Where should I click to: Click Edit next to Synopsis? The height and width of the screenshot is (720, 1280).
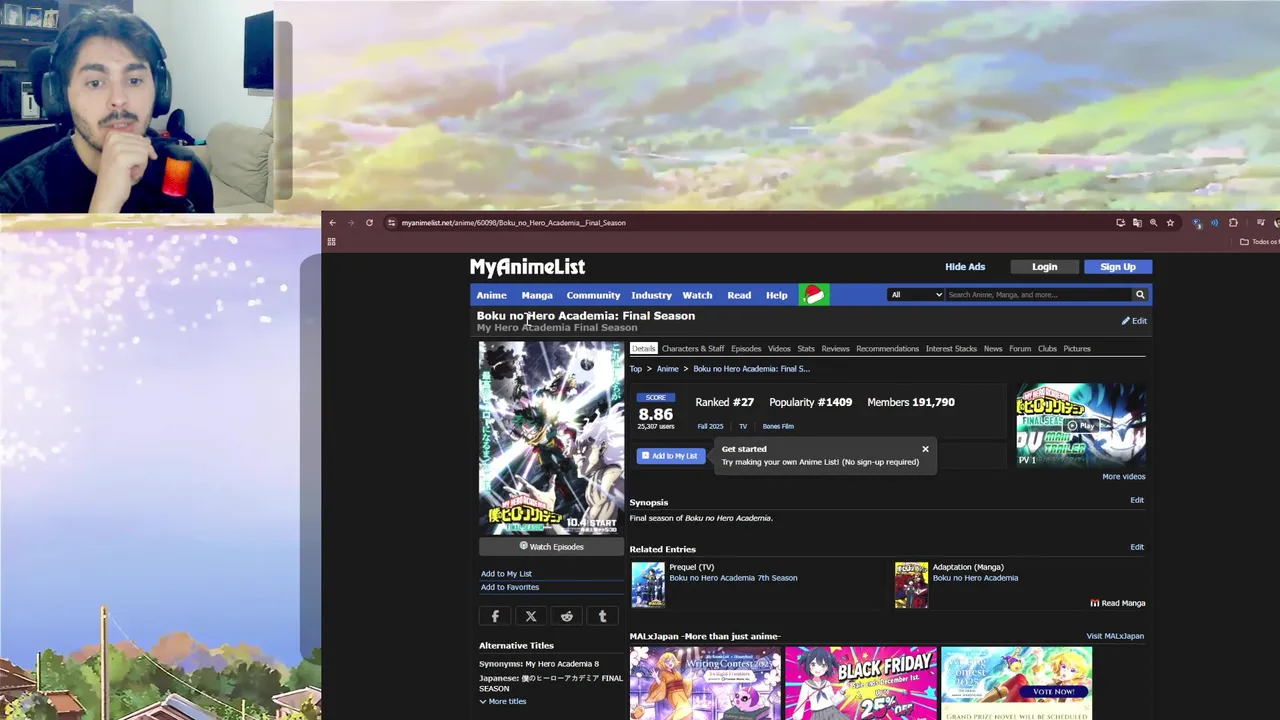pos(1137,500)
